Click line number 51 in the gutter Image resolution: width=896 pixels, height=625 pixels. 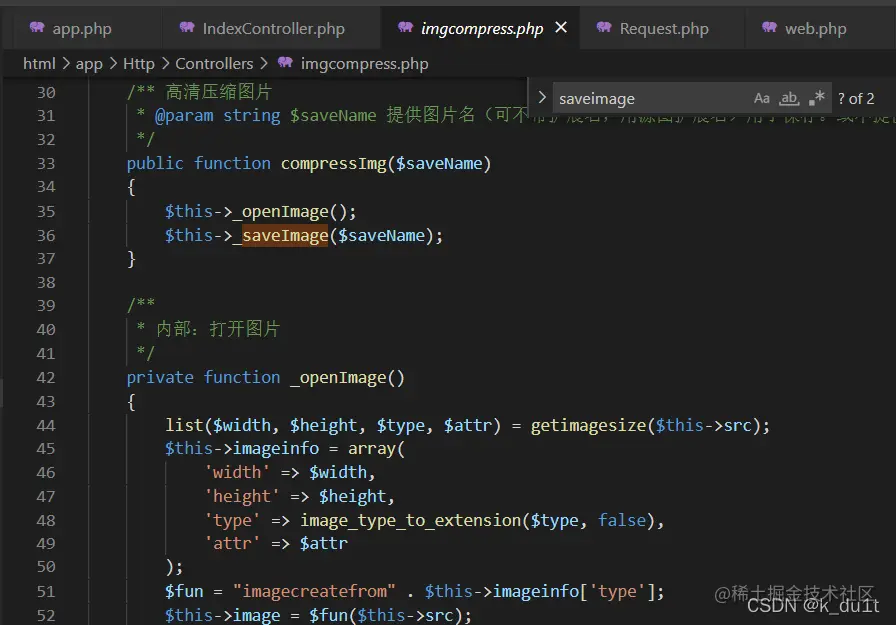[x=46, y=591]
